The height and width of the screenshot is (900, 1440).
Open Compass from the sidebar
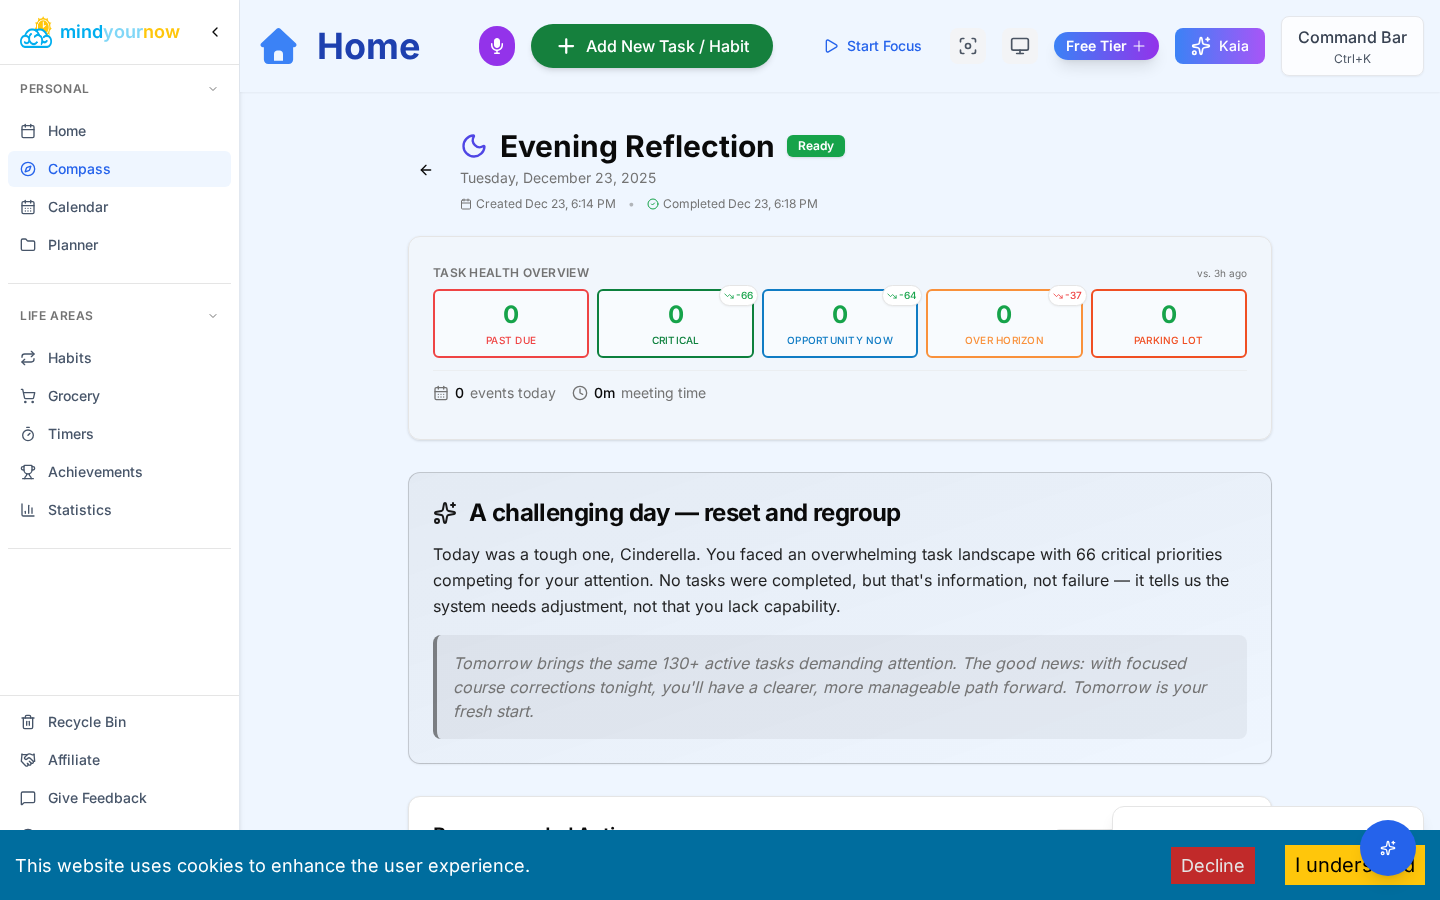click(79, 169)
